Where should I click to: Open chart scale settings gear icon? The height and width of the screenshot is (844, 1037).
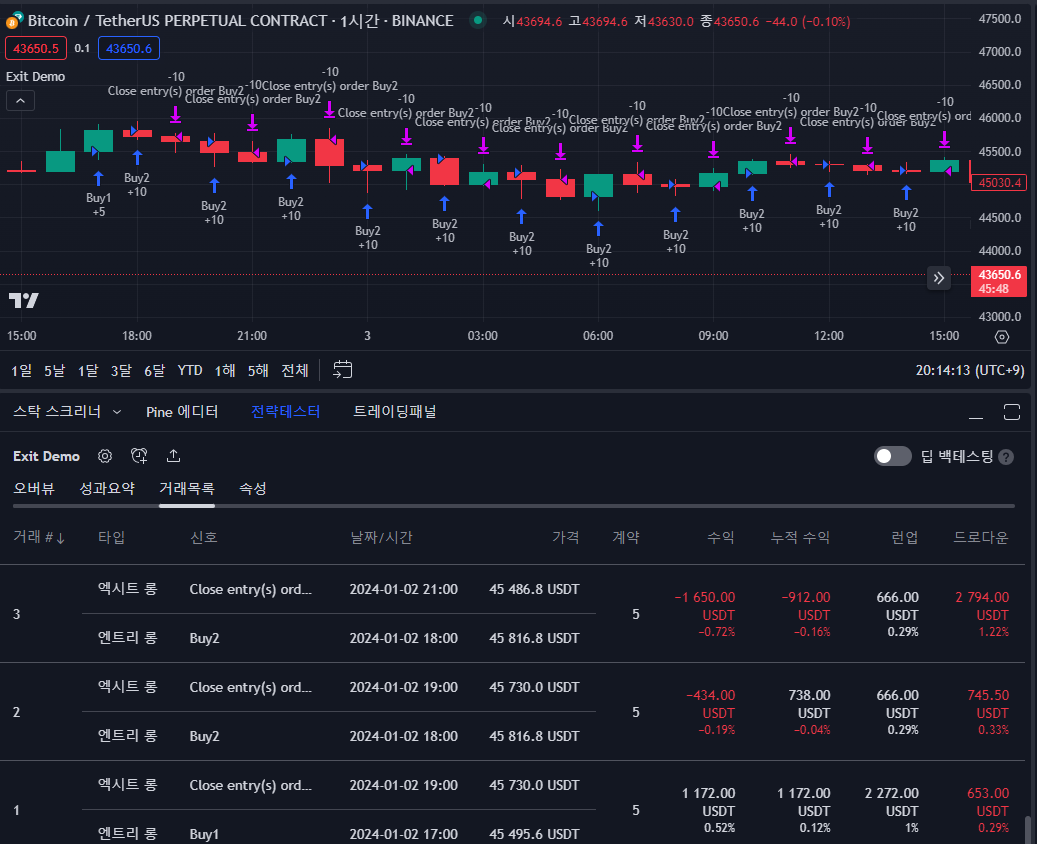[x=1002, y=337]
